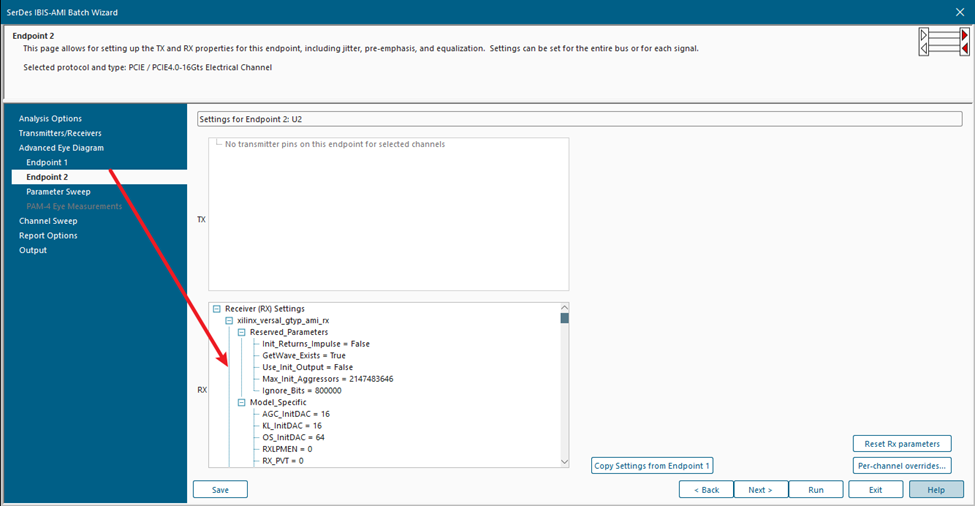Click the RX tree scroll up arrow

(564, 308)
